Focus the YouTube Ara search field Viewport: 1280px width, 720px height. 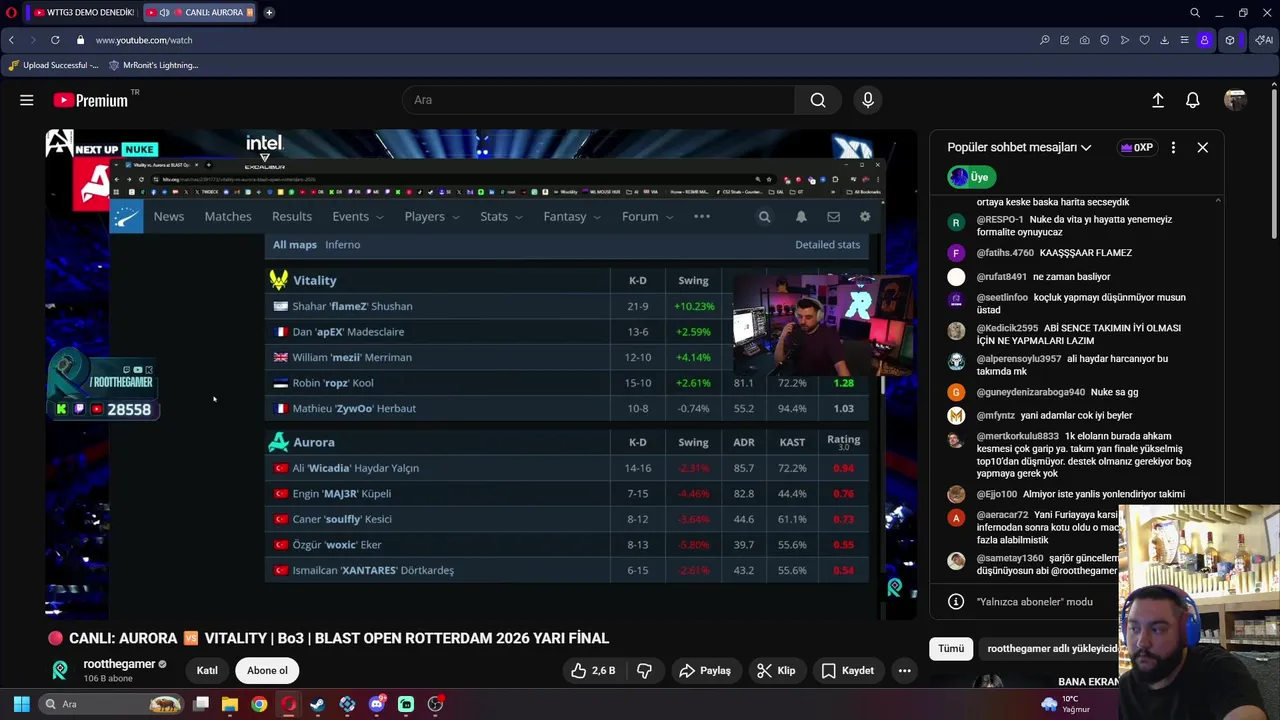[598, 100]
